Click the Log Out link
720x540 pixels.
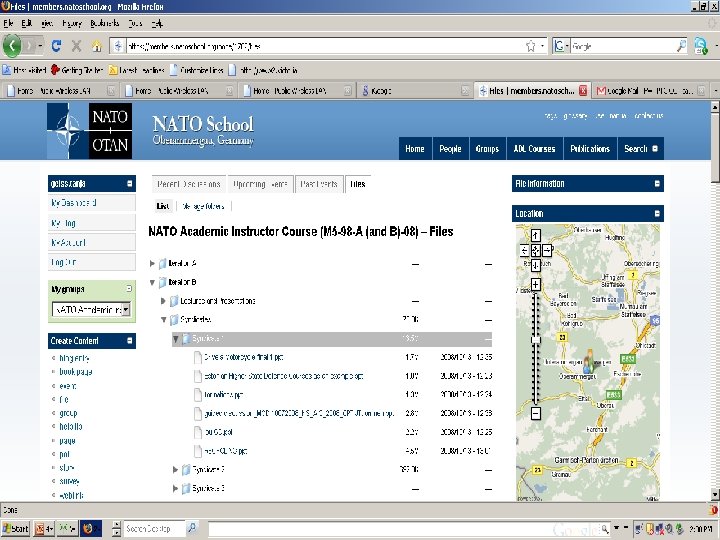pos(64,262)
